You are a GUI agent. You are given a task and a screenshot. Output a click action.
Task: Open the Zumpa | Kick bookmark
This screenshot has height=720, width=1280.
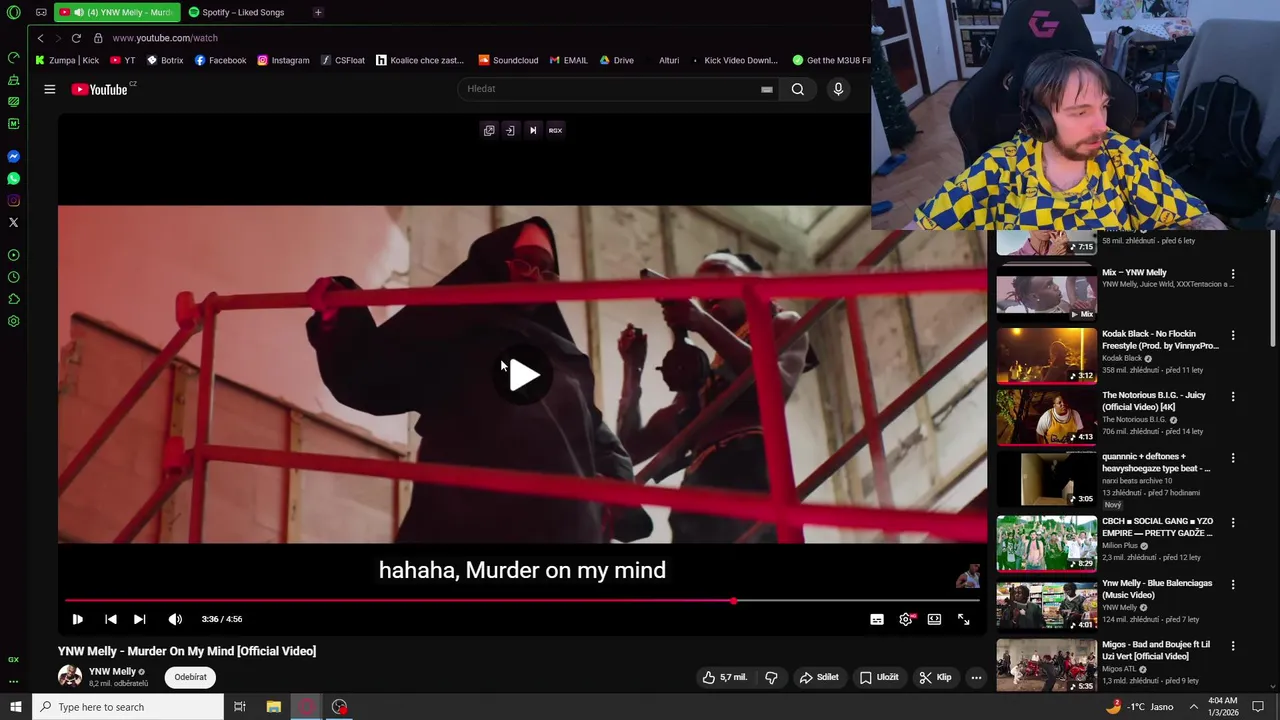tap(67, 60)
